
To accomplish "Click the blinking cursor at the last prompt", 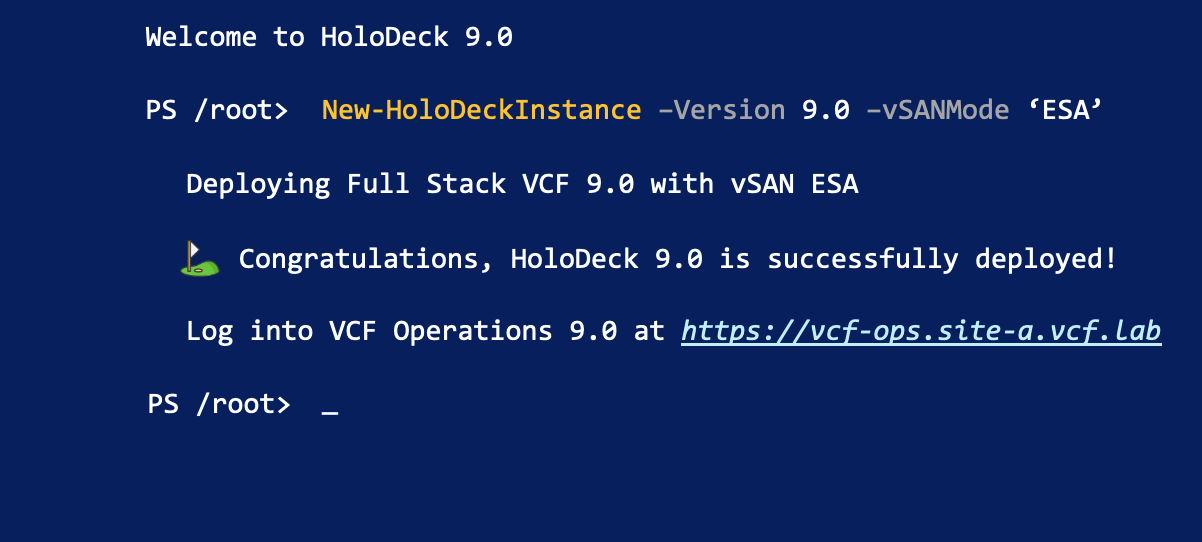I will pos(330,408).
